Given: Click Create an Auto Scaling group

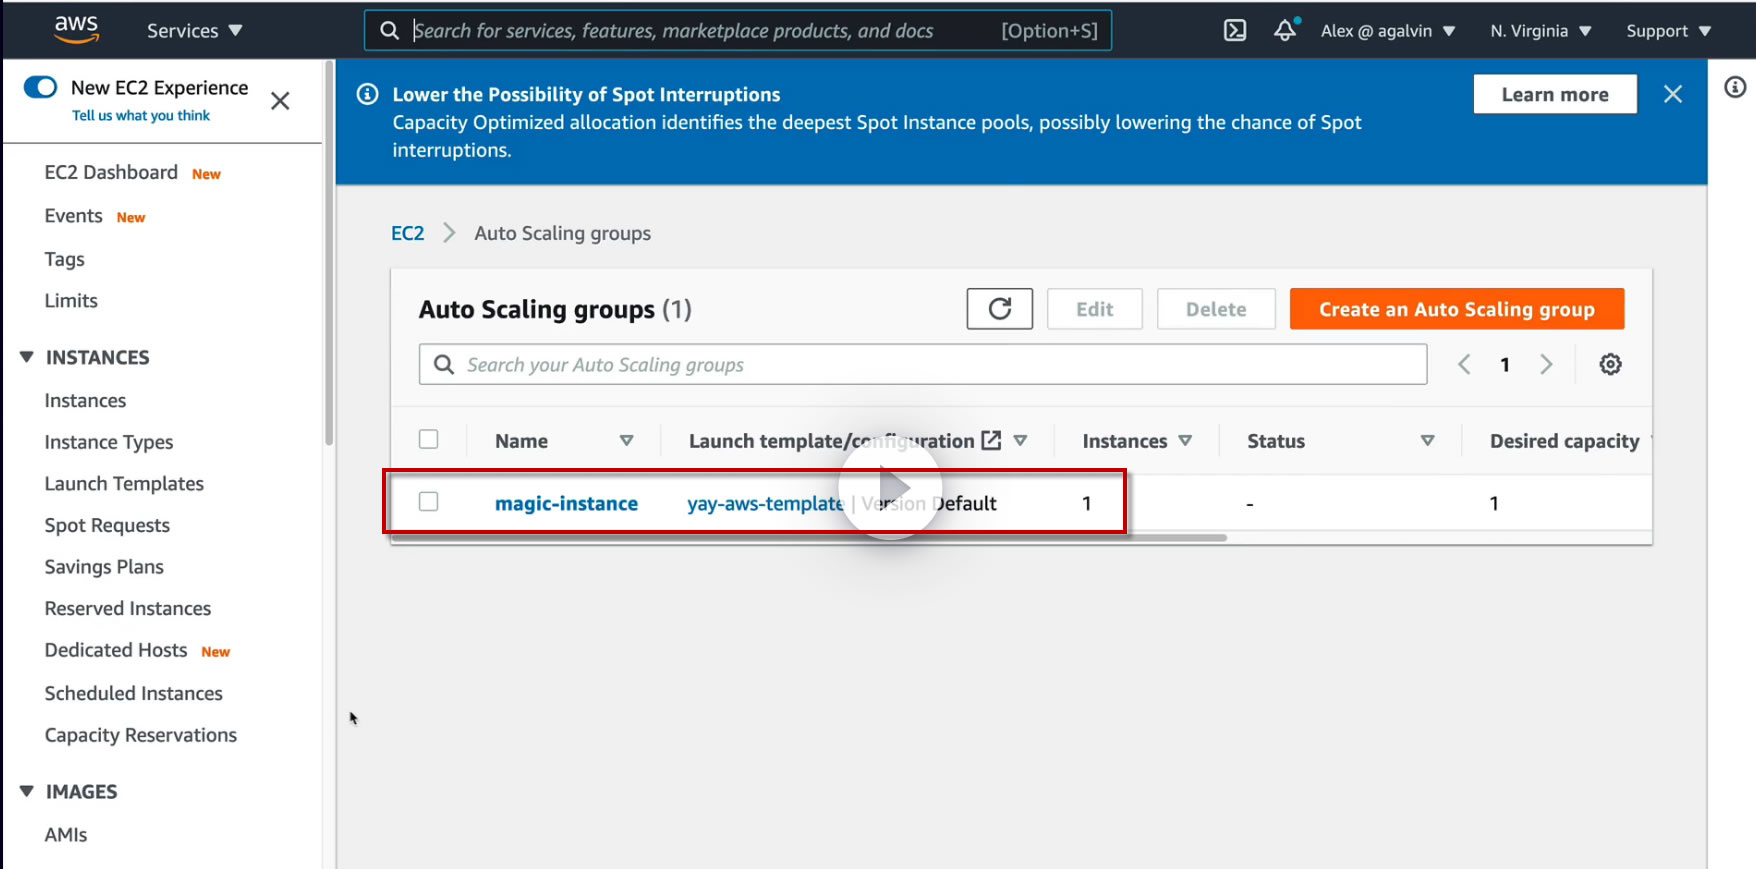Looking at the screenshot, I should [1456, 309].
